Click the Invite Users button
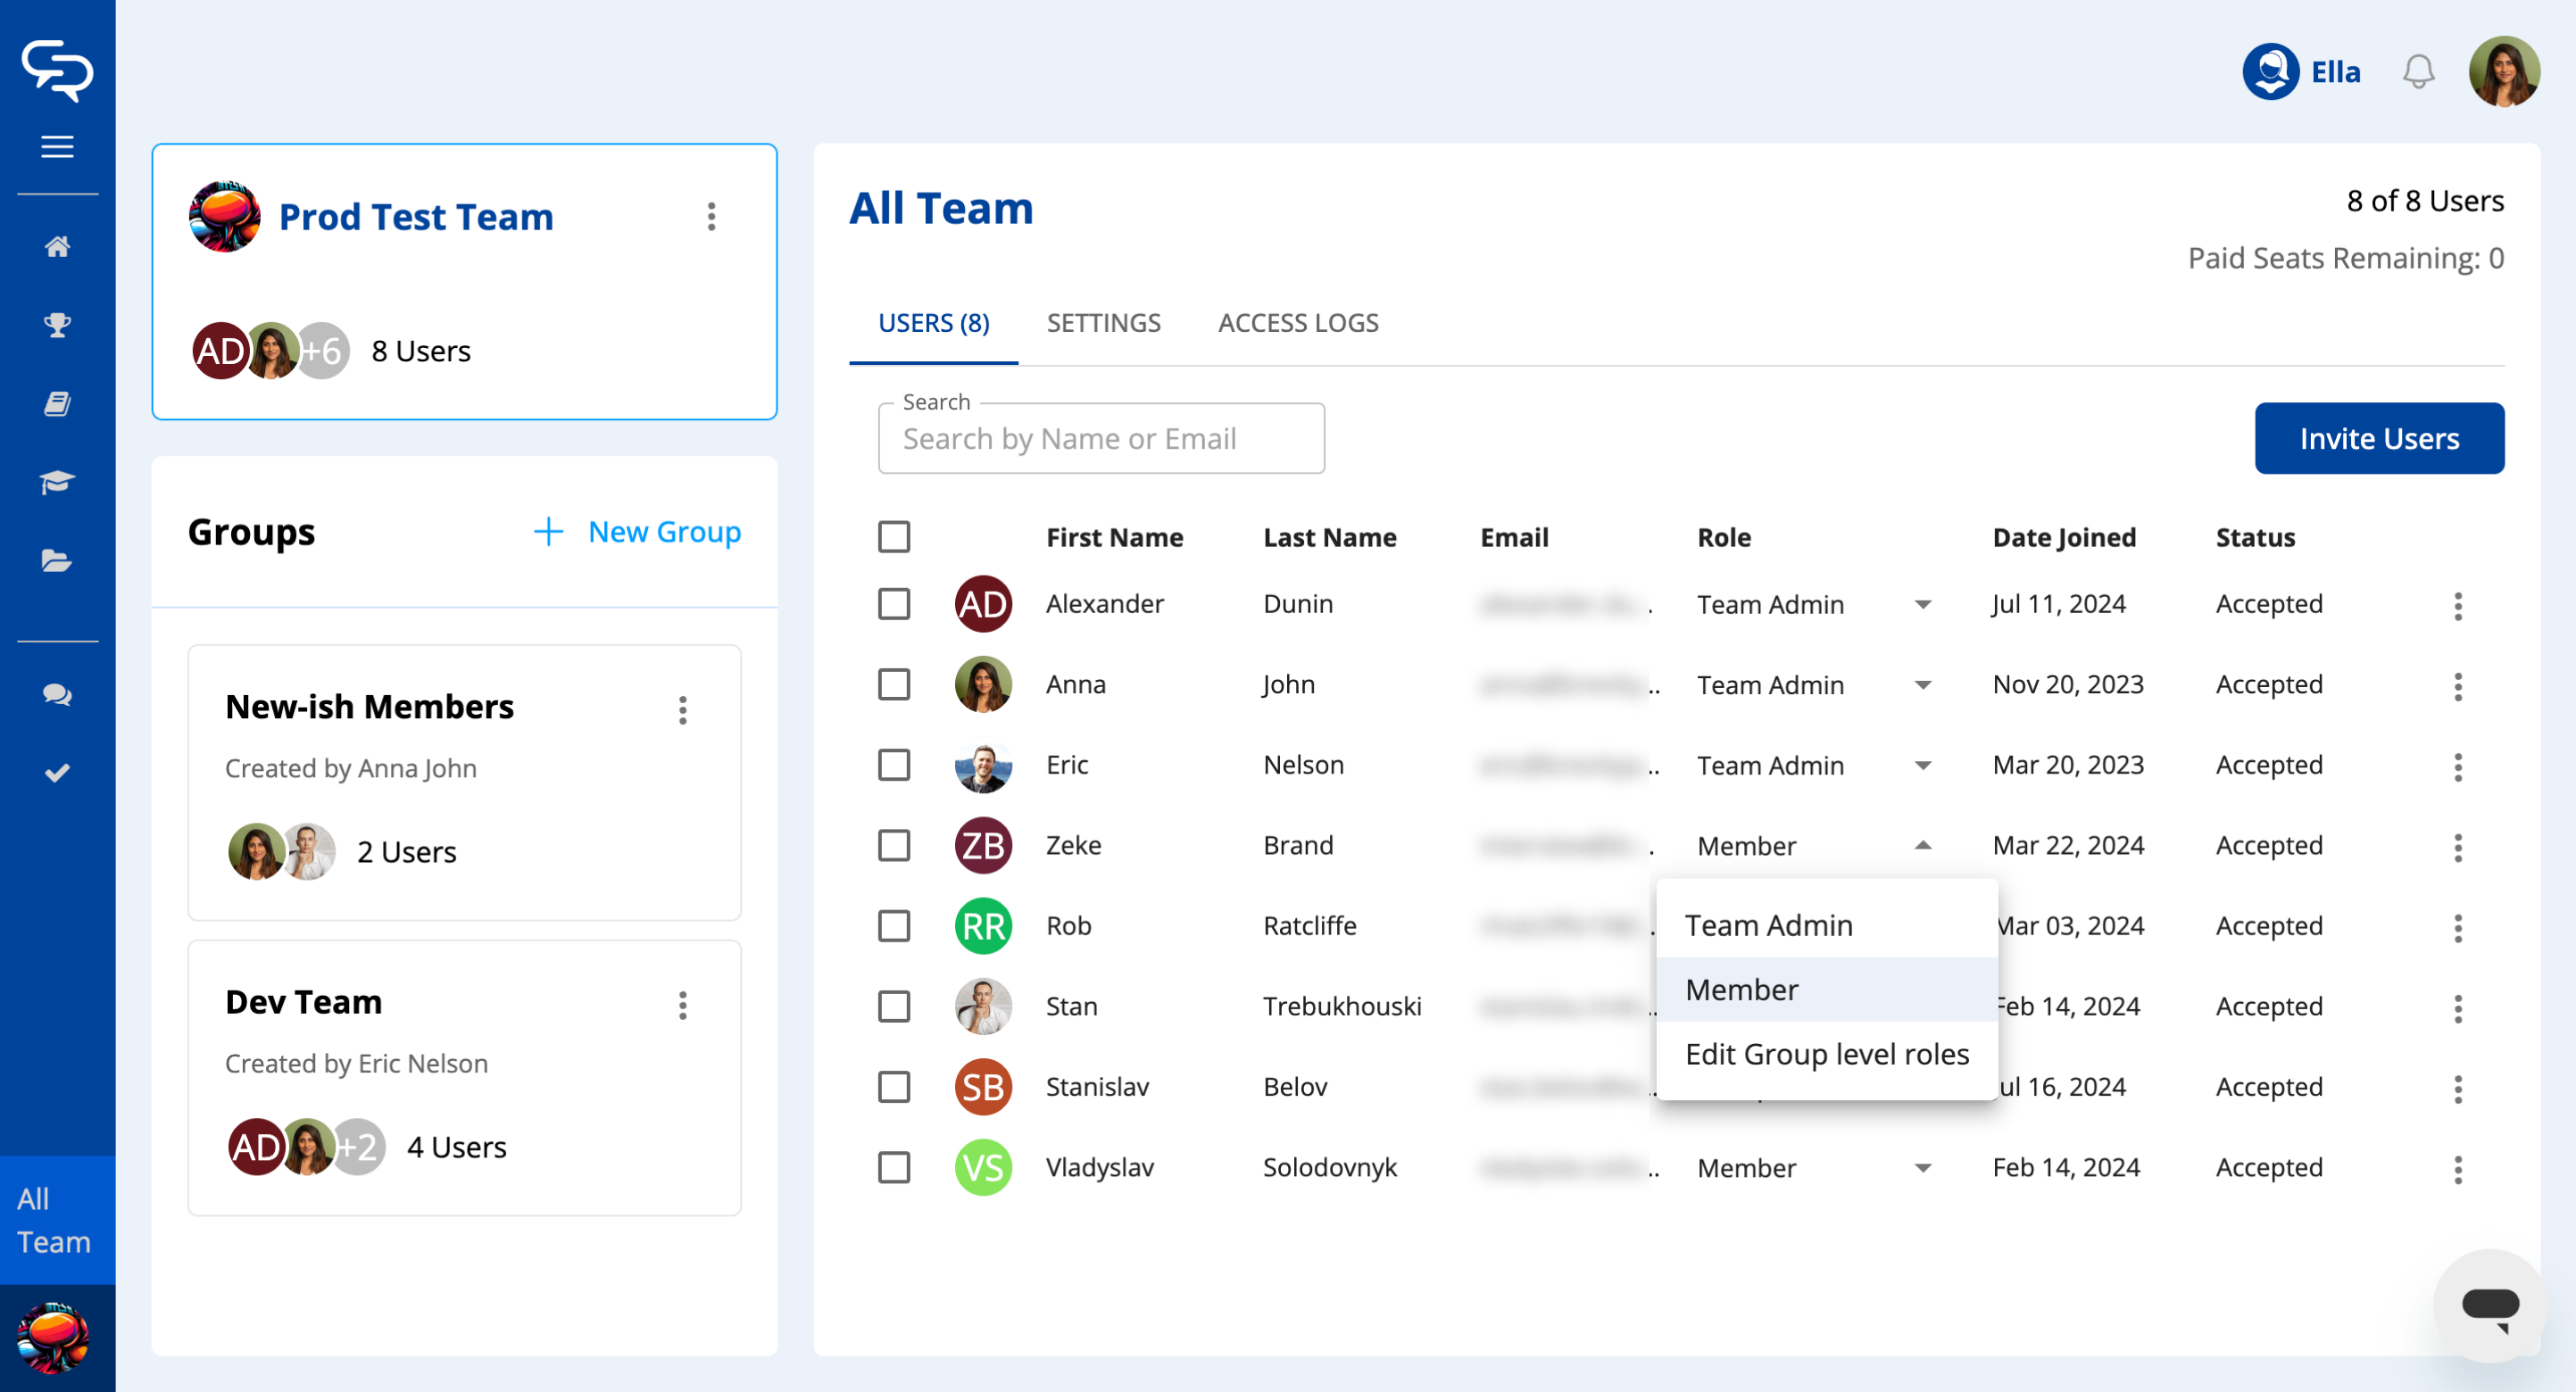2576x1392 pixels. (x=2378, y=438)
